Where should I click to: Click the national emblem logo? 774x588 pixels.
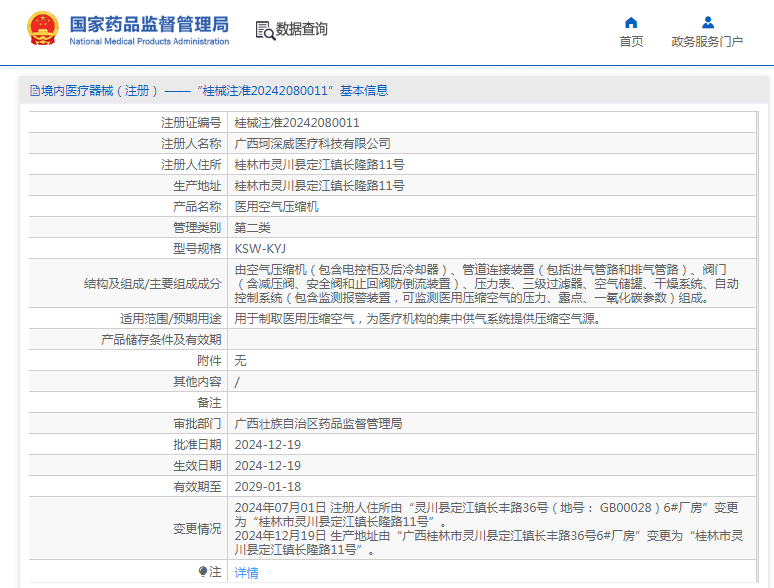[43, 29]
